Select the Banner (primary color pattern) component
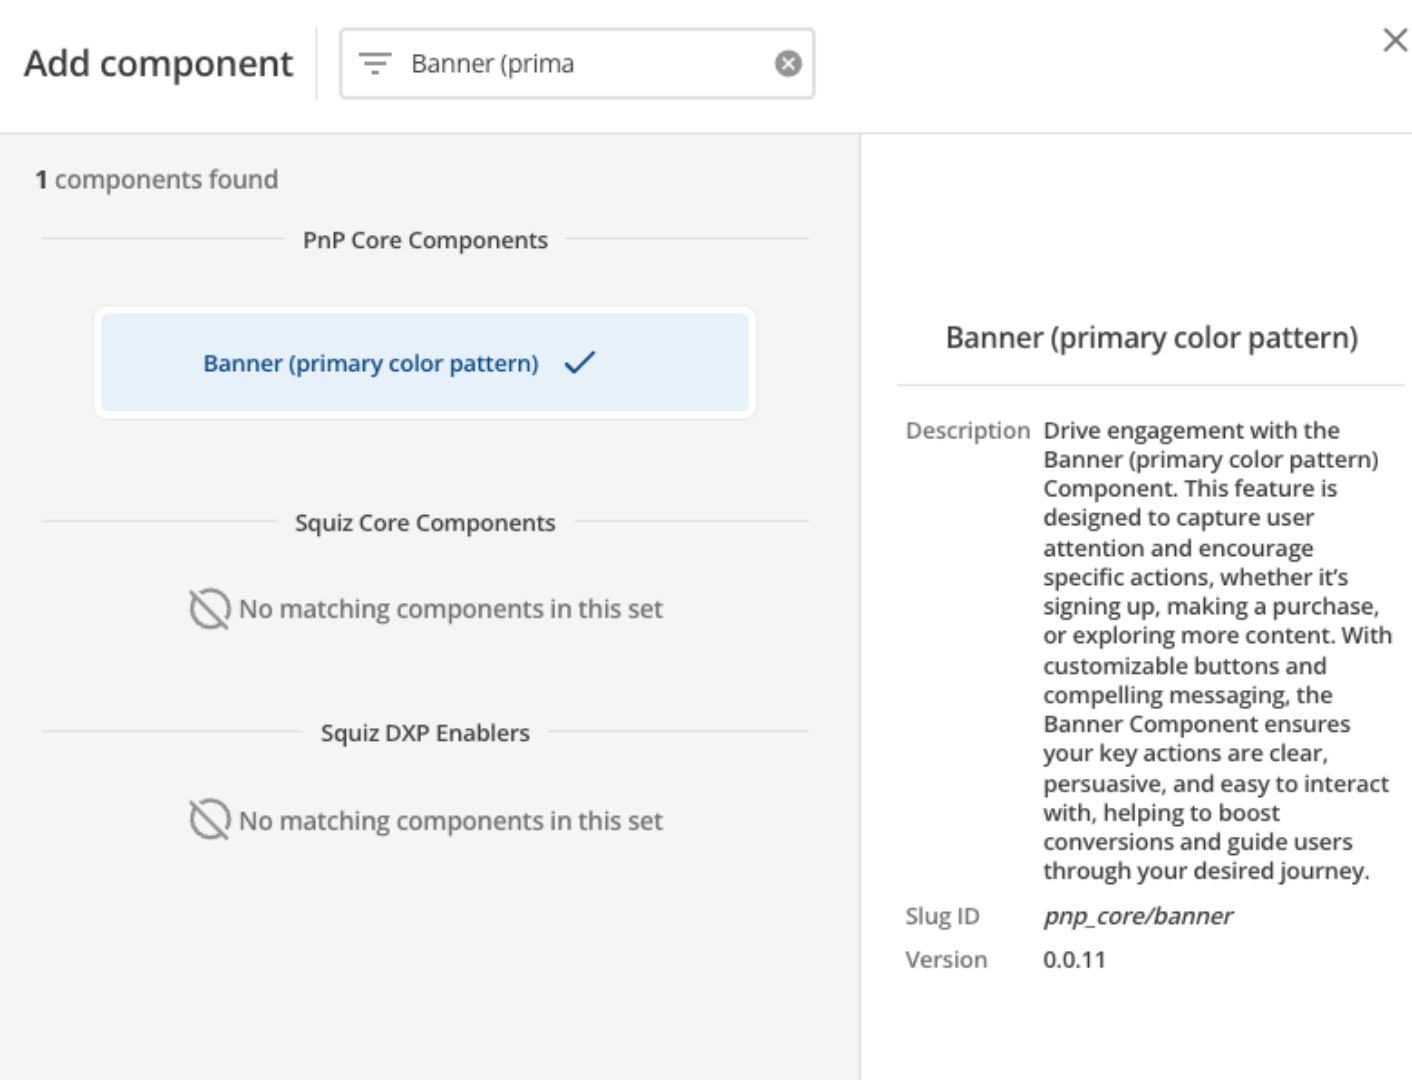The height and width of the screenshot is (1080, 1412). pos(425,362)
